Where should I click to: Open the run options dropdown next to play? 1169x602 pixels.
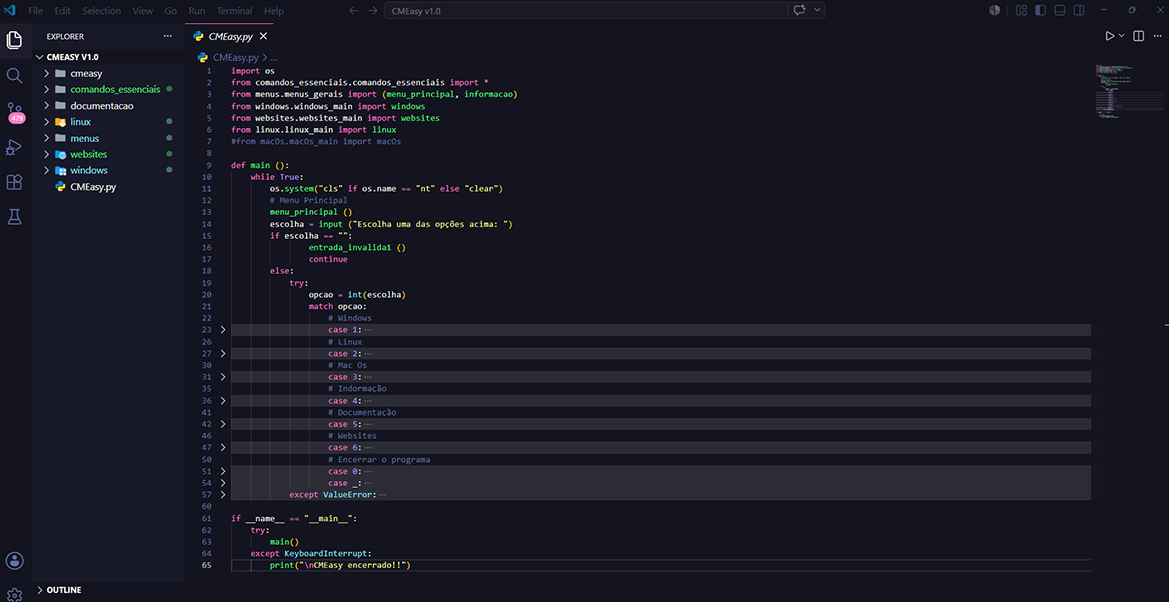coord(1121,36)
